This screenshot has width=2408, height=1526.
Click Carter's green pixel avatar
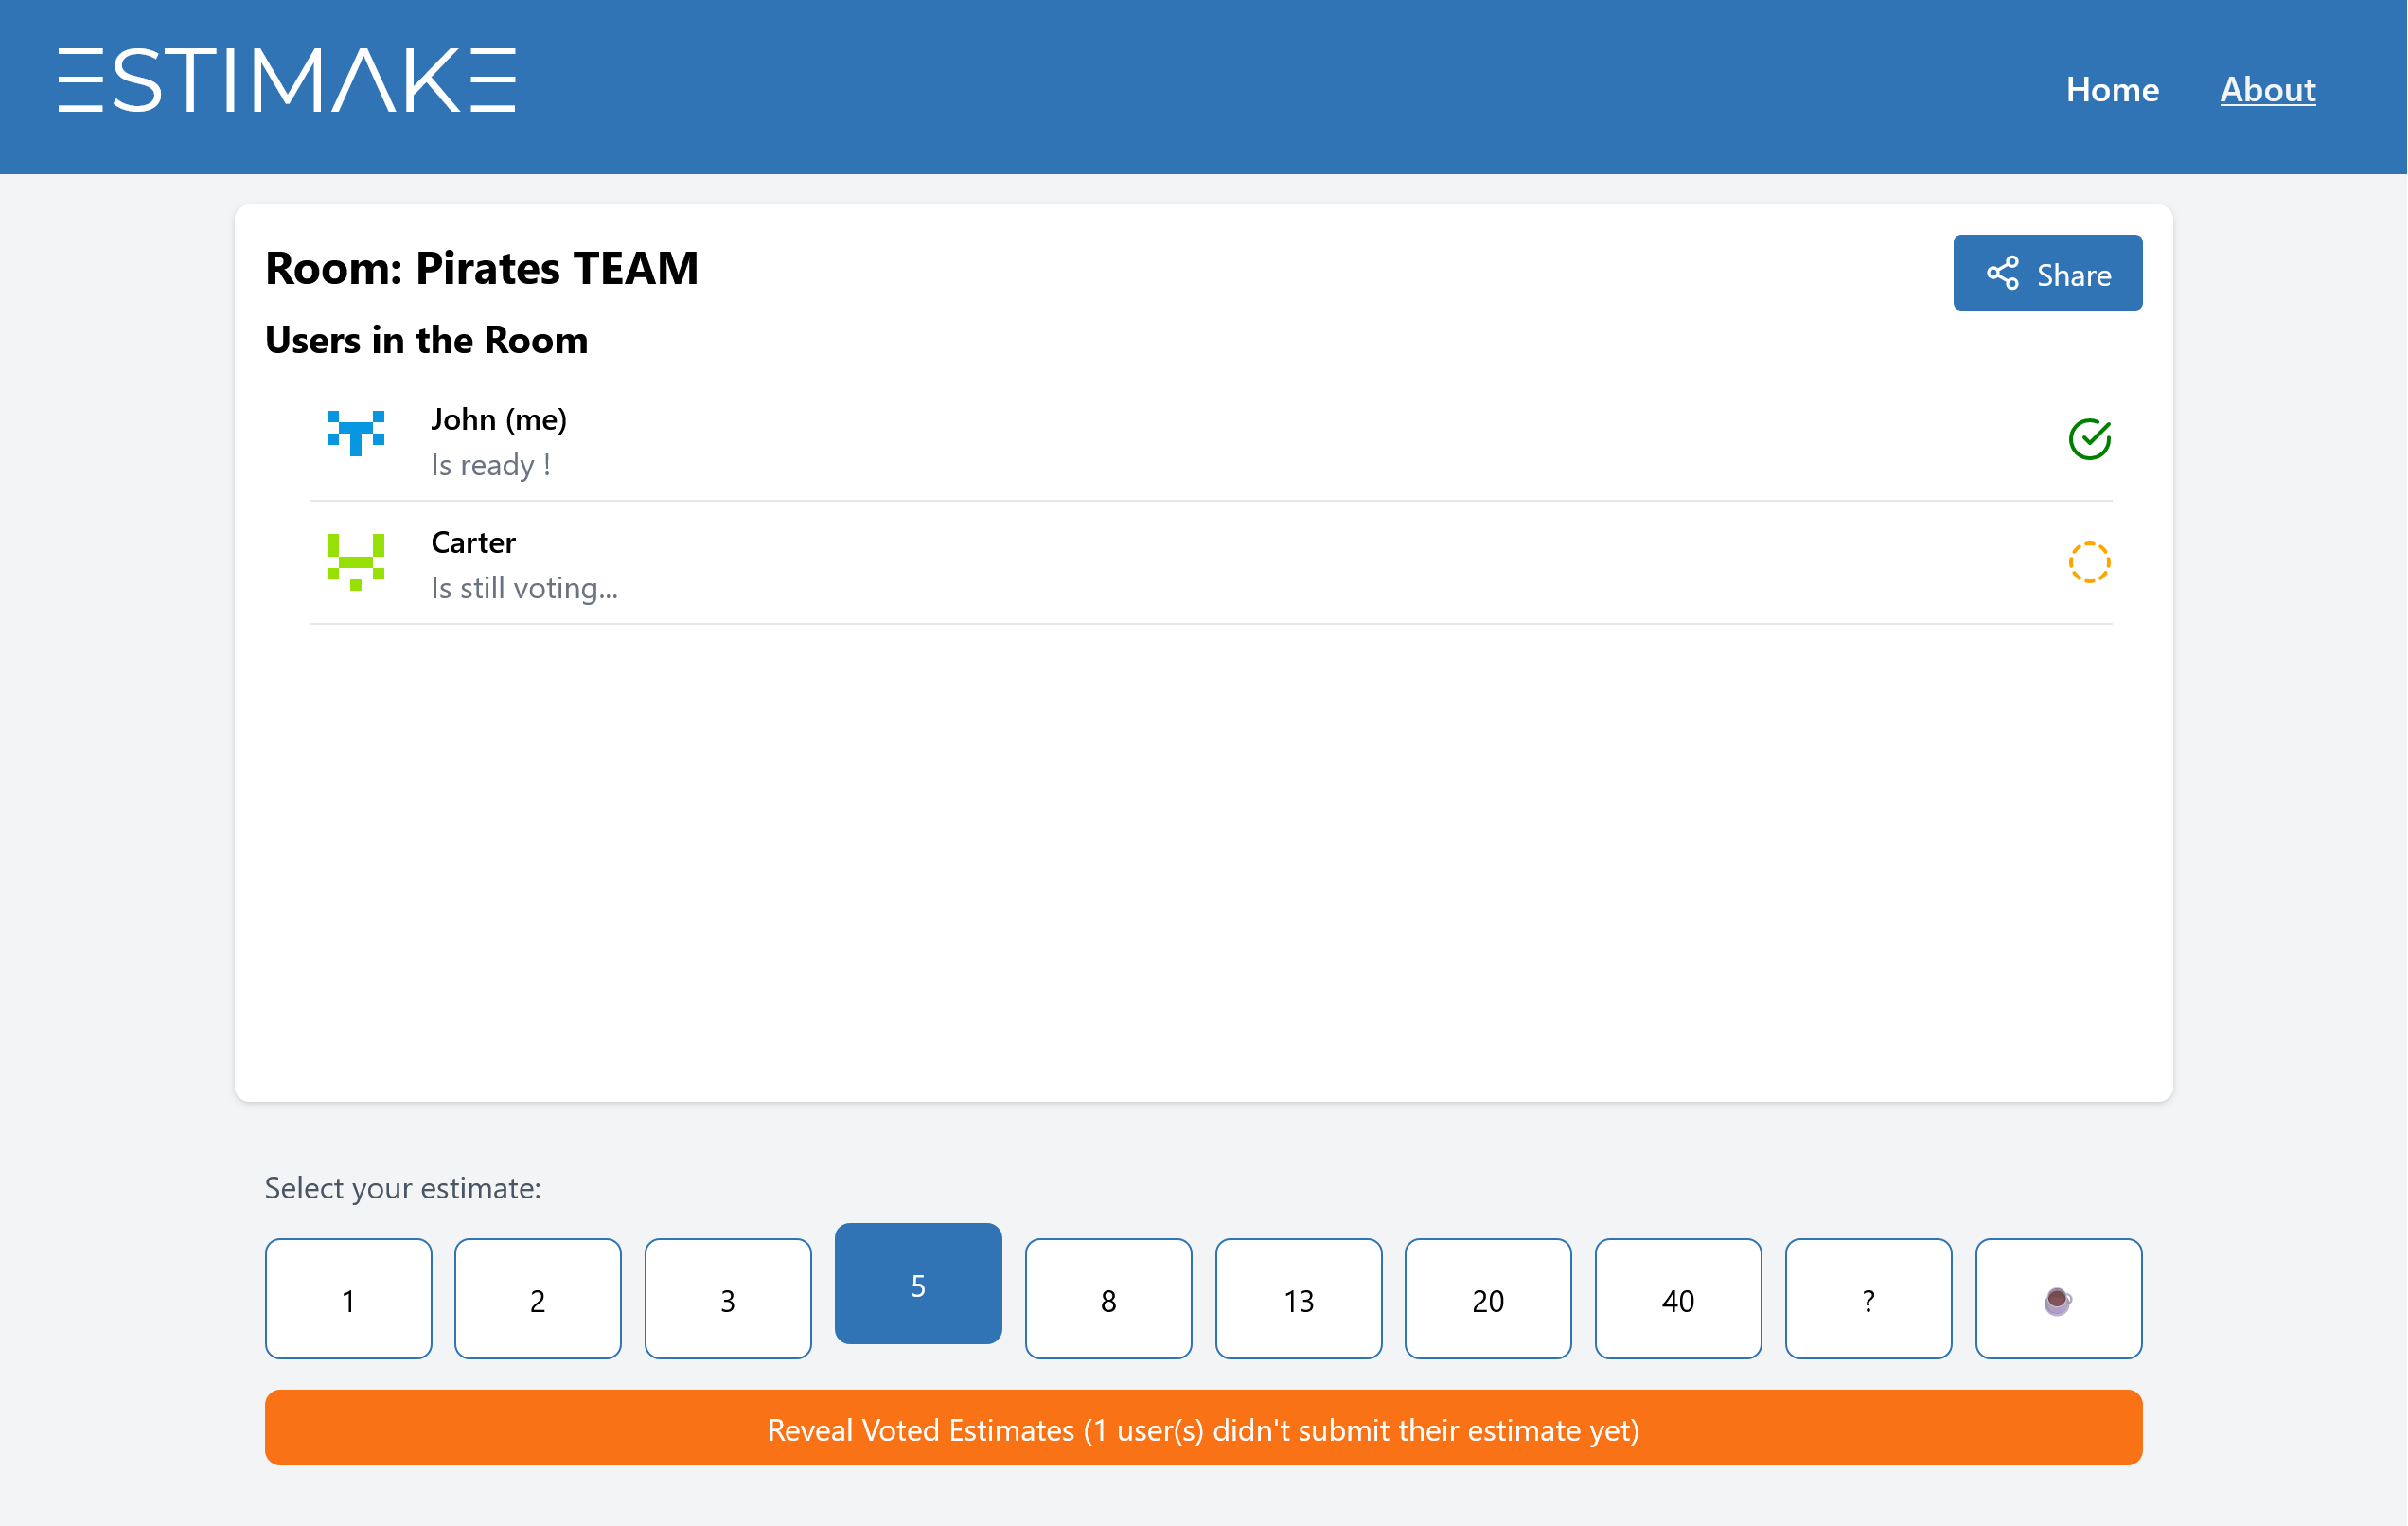355,561
